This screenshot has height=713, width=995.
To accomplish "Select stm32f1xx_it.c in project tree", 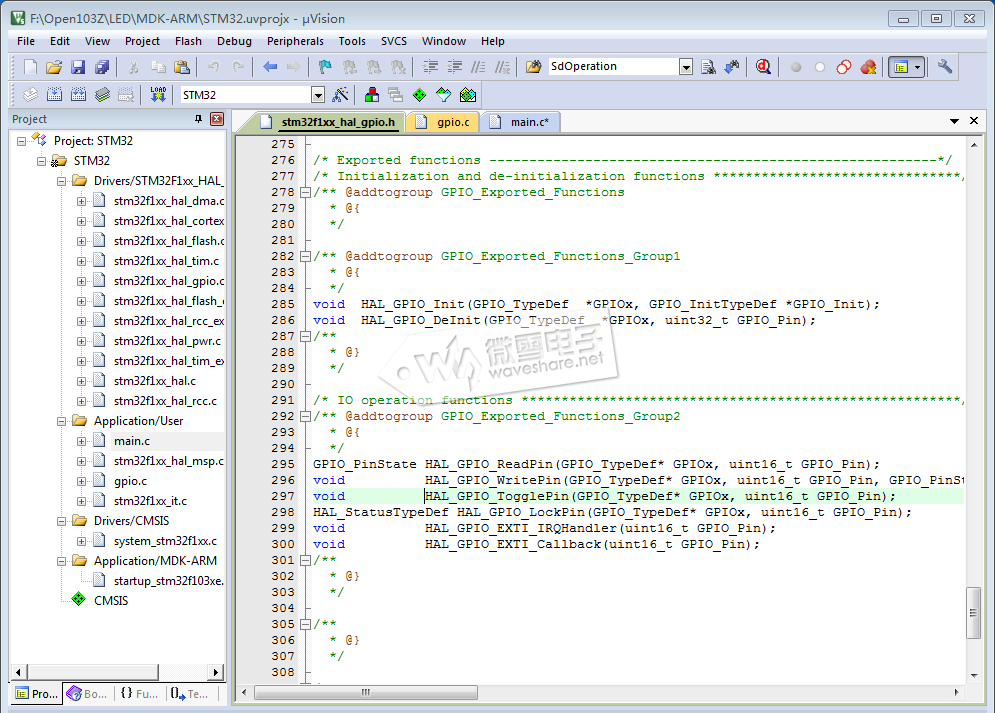I will pyautogui.click(x=150, y=501).
